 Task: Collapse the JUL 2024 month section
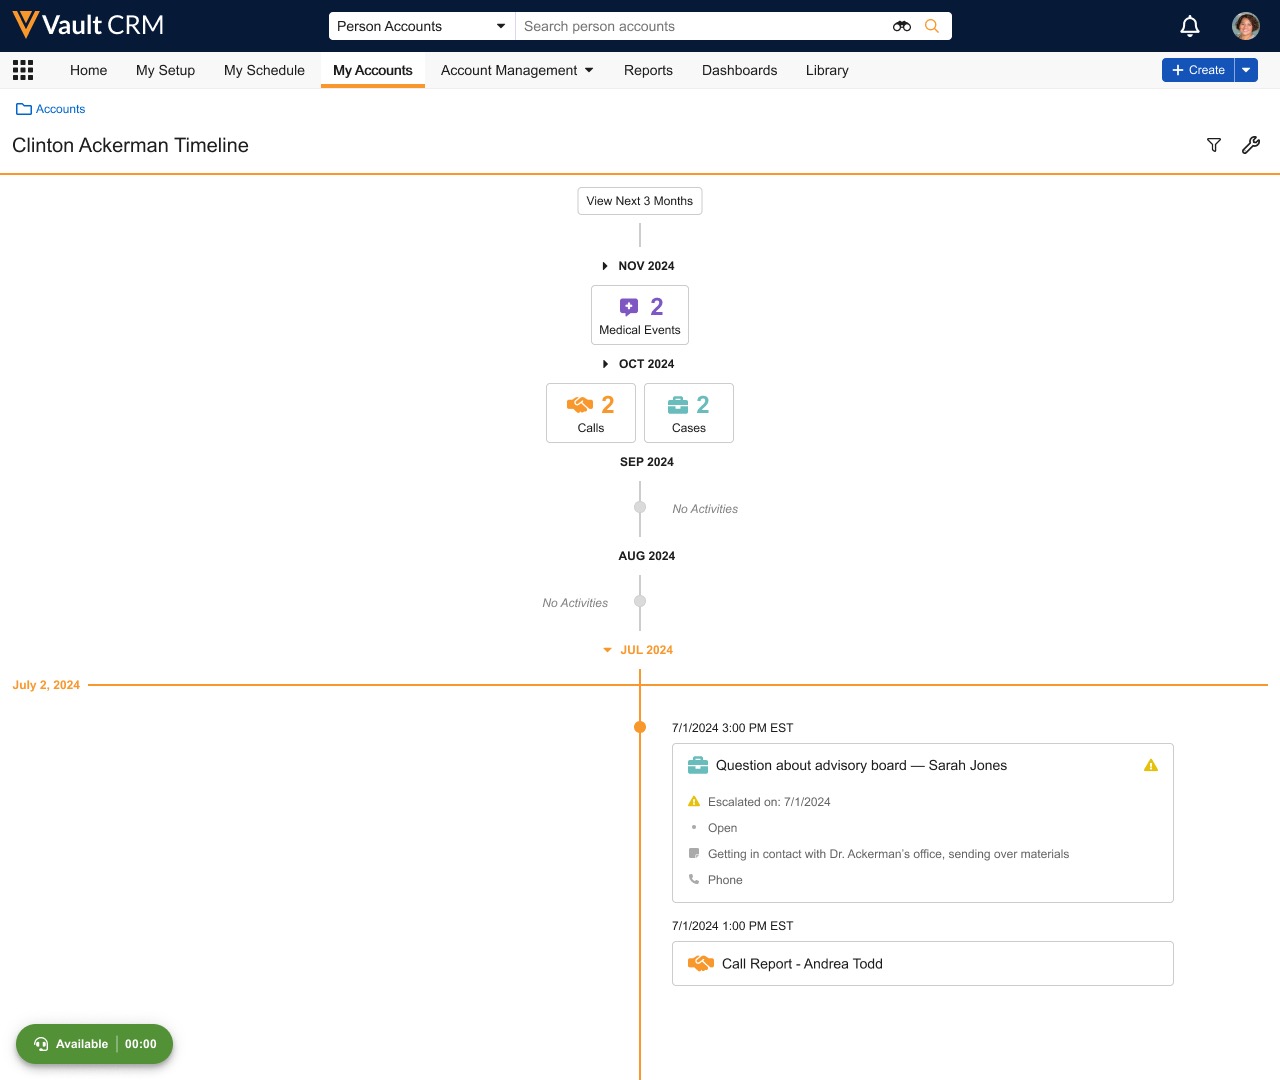click(x=637, y=650)
